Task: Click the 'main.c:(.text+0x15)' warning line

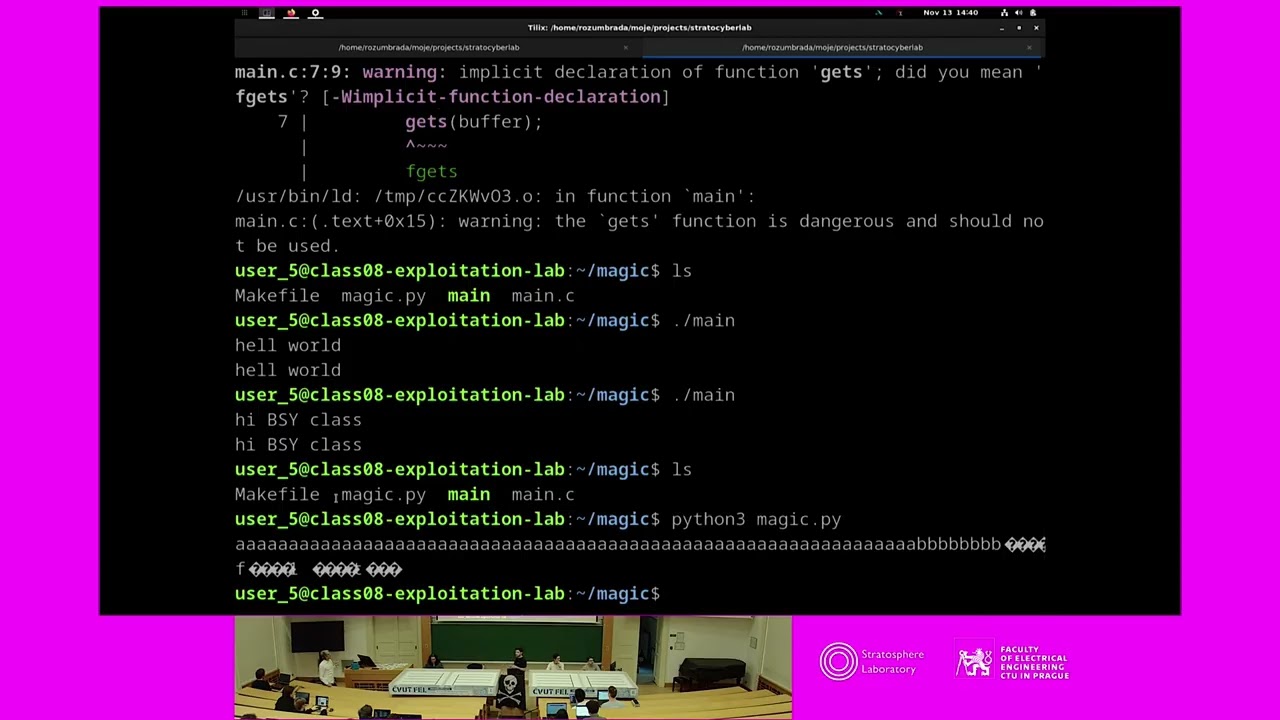Action: [x=639, y=233]
